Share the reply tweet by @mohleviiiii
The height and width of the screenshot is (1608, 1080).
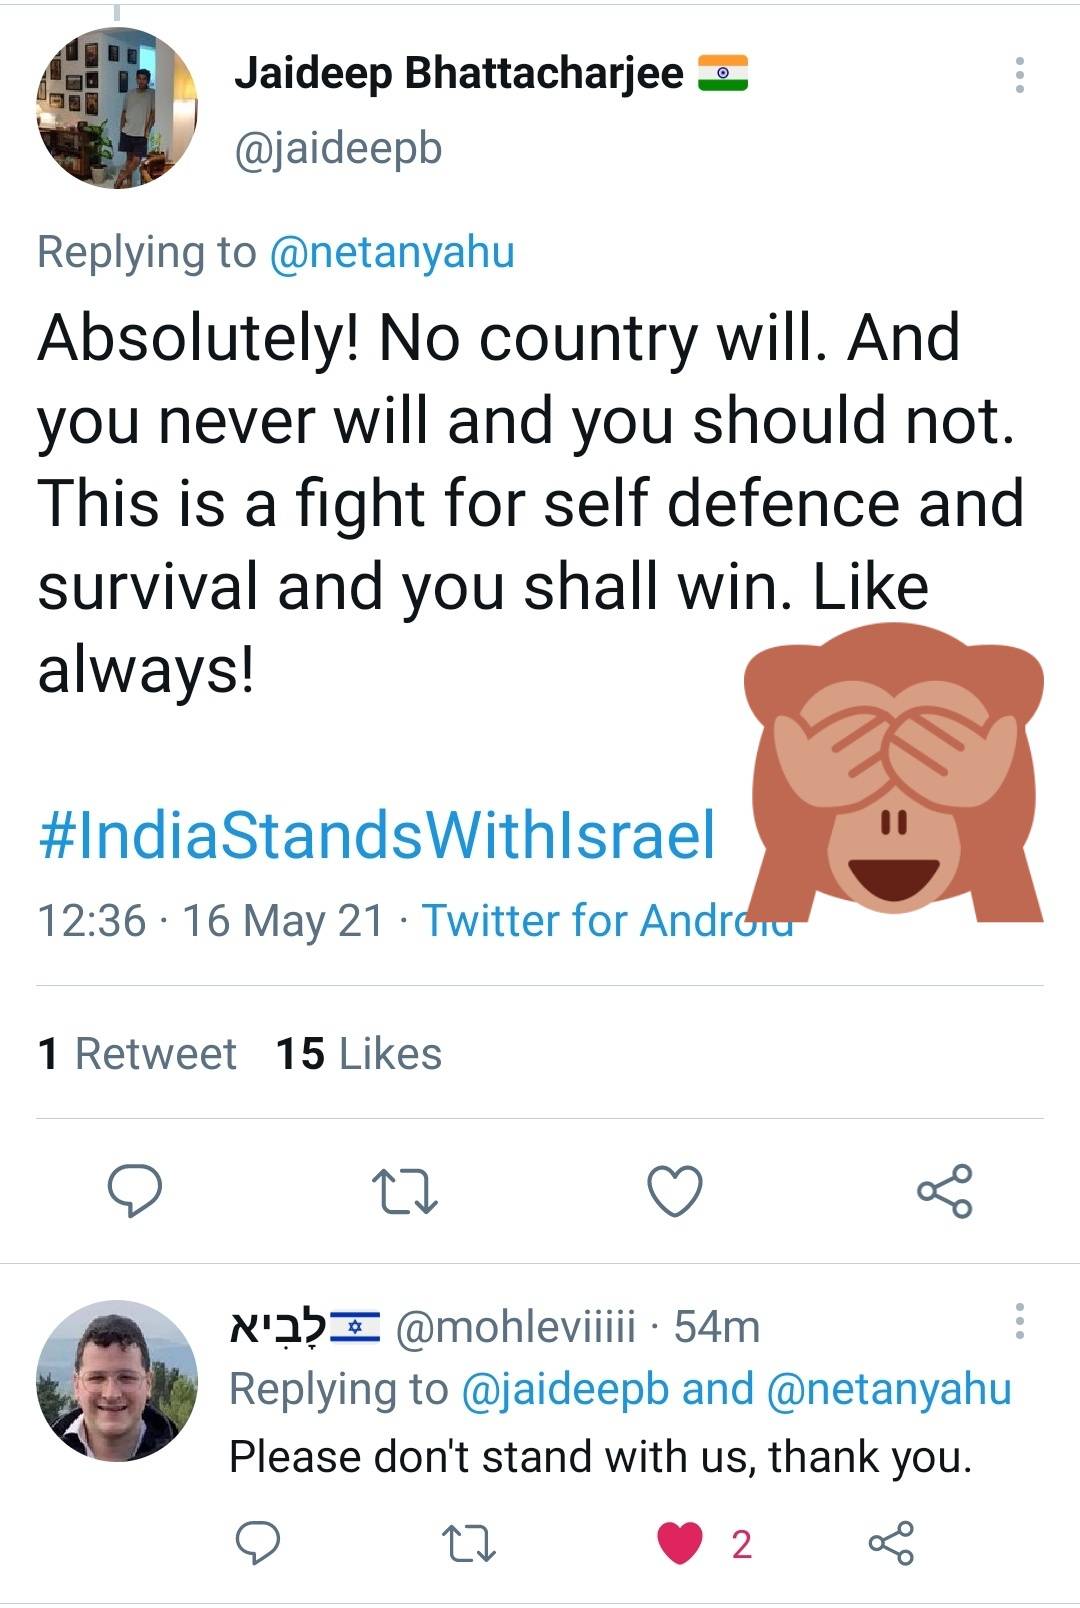tap(890, 1543)
